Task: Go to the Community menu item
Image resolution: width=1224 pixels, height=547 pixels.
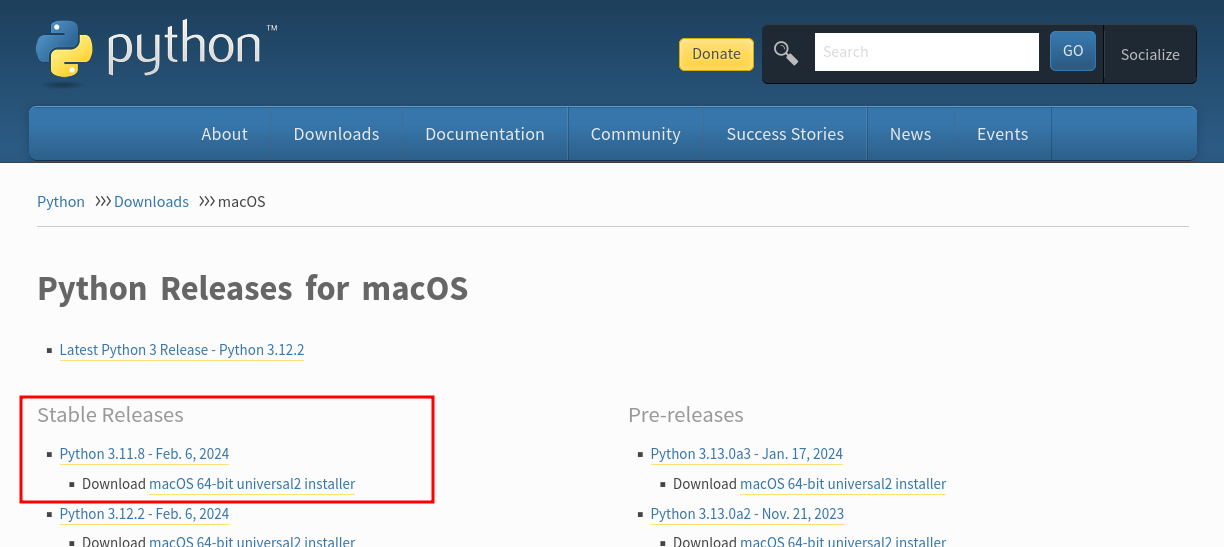Action: pos(635,134)
